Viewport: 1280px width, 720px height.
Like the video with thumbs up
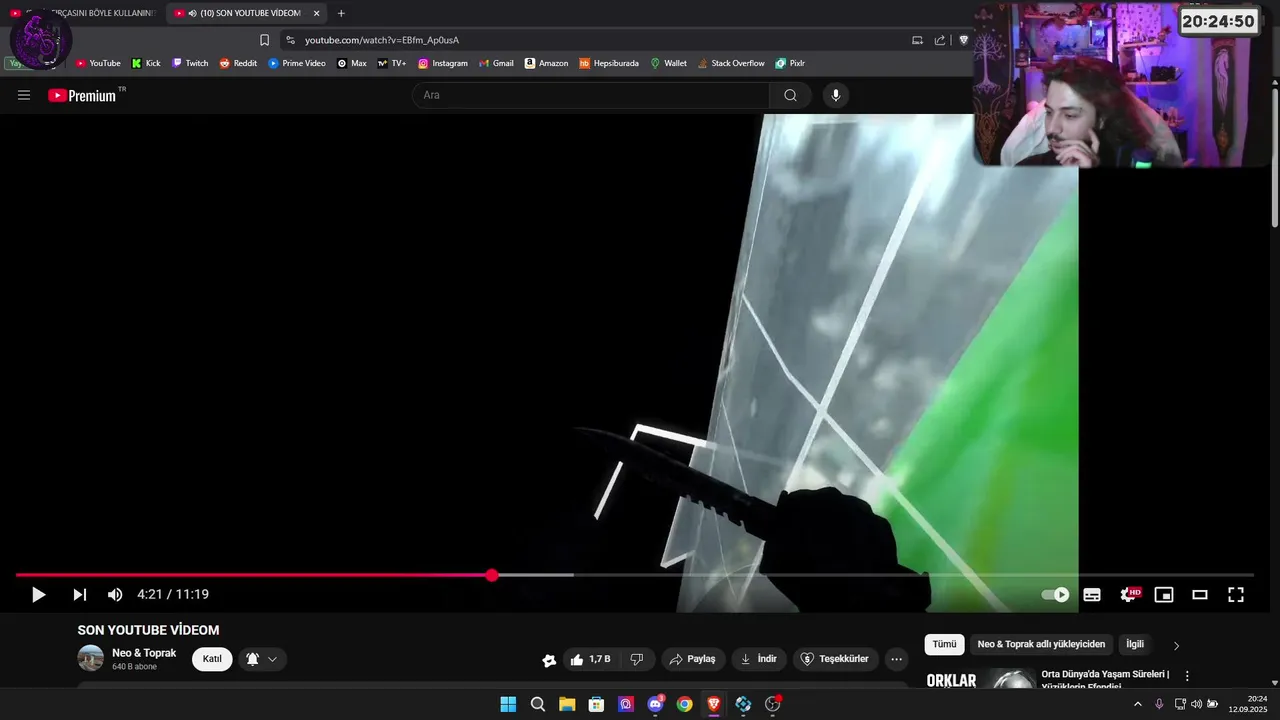[x=590, y=659]
